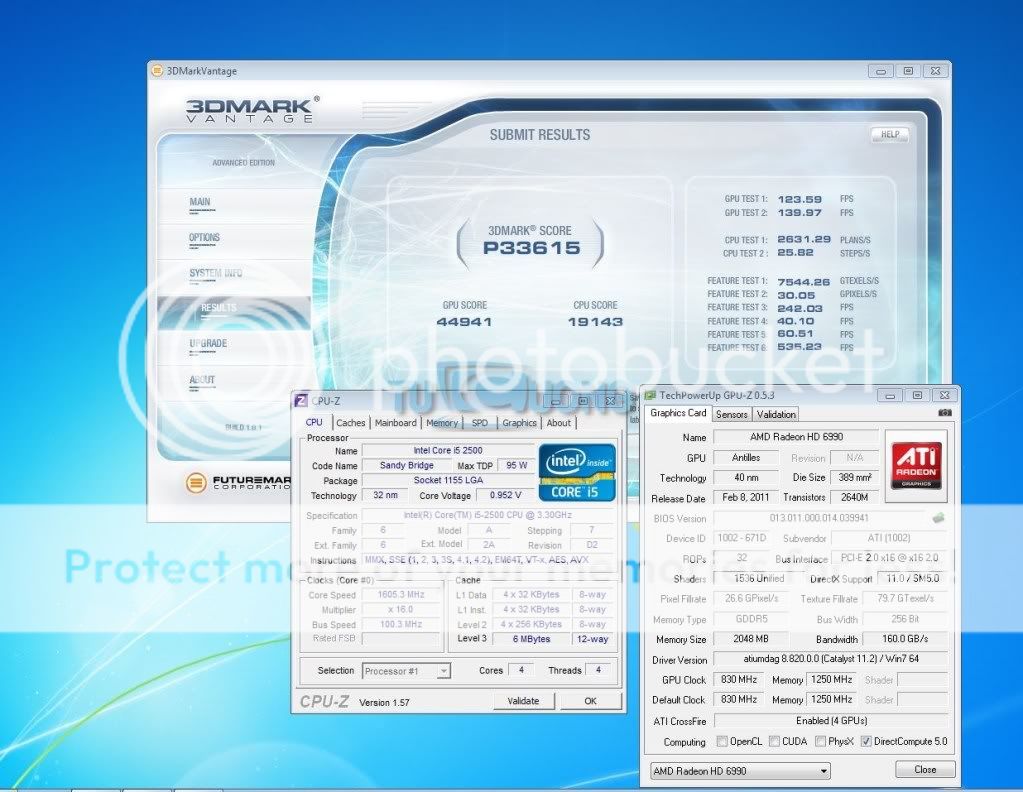Open the About tab in CPU-Z
This screenshot has height=792, width=1023.
[558, 423]
